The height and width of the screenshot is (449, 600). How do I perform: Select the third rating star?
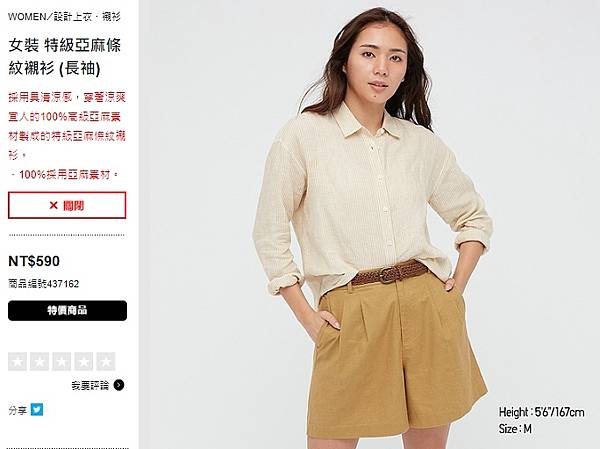[x=62, y=361]
